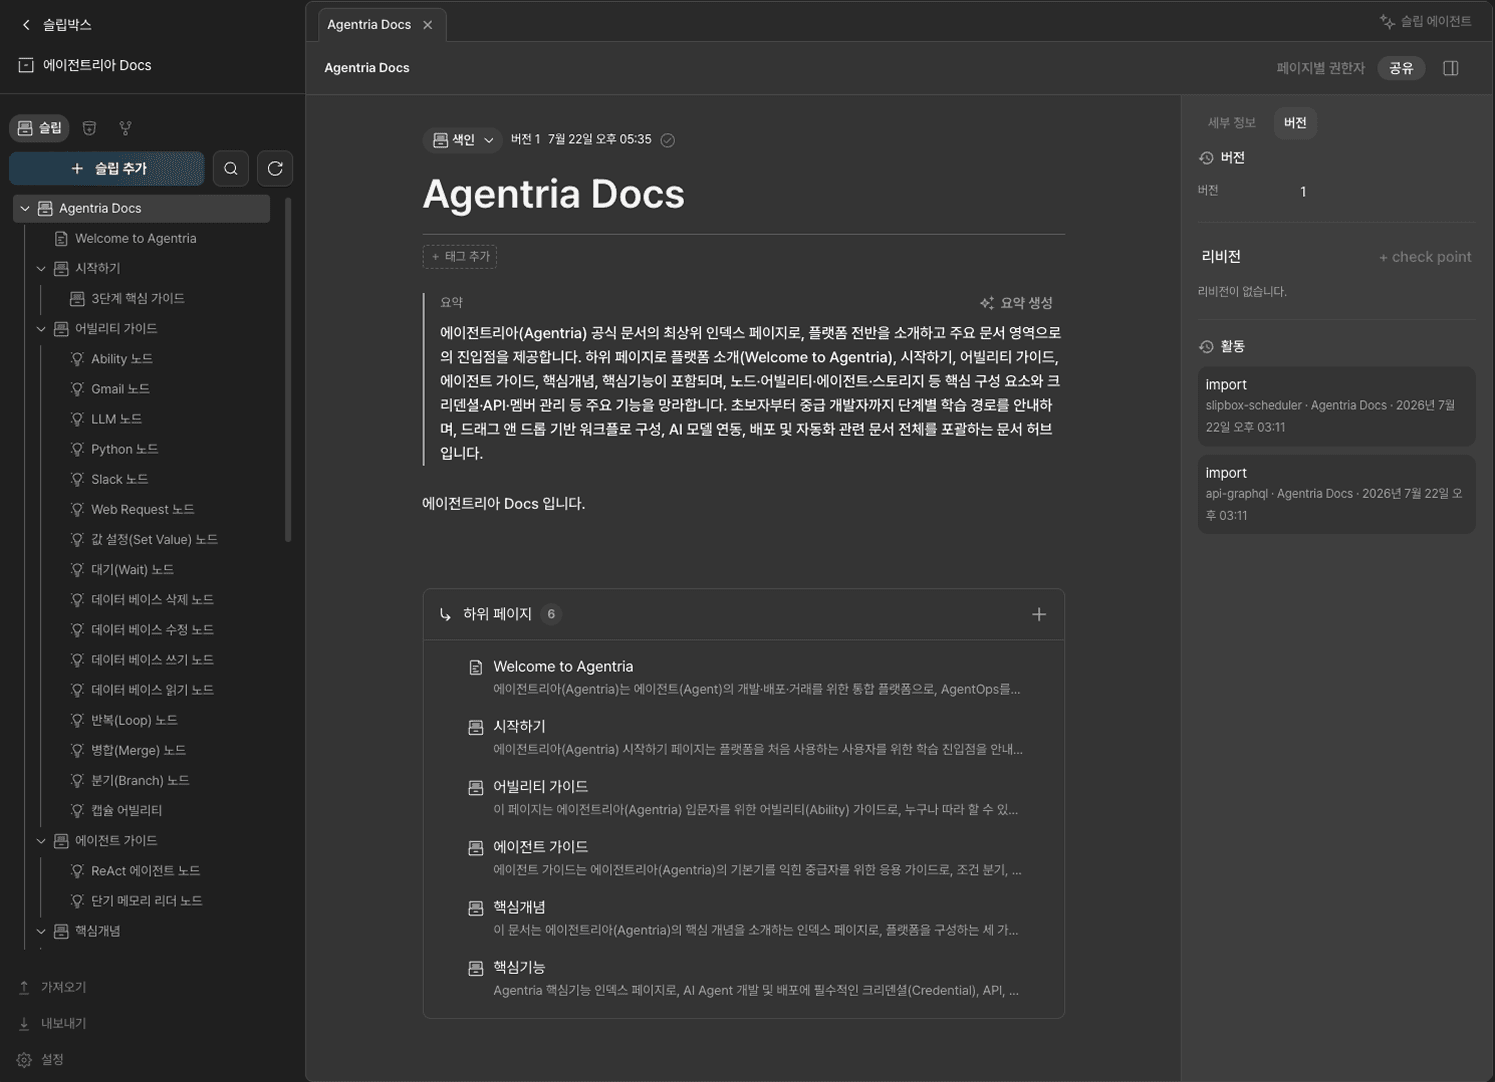The width and height of the screenshot is (1495, 1082).
Task: Click the 핵심기능 sub page icon
Action: (x=476, y=968)
